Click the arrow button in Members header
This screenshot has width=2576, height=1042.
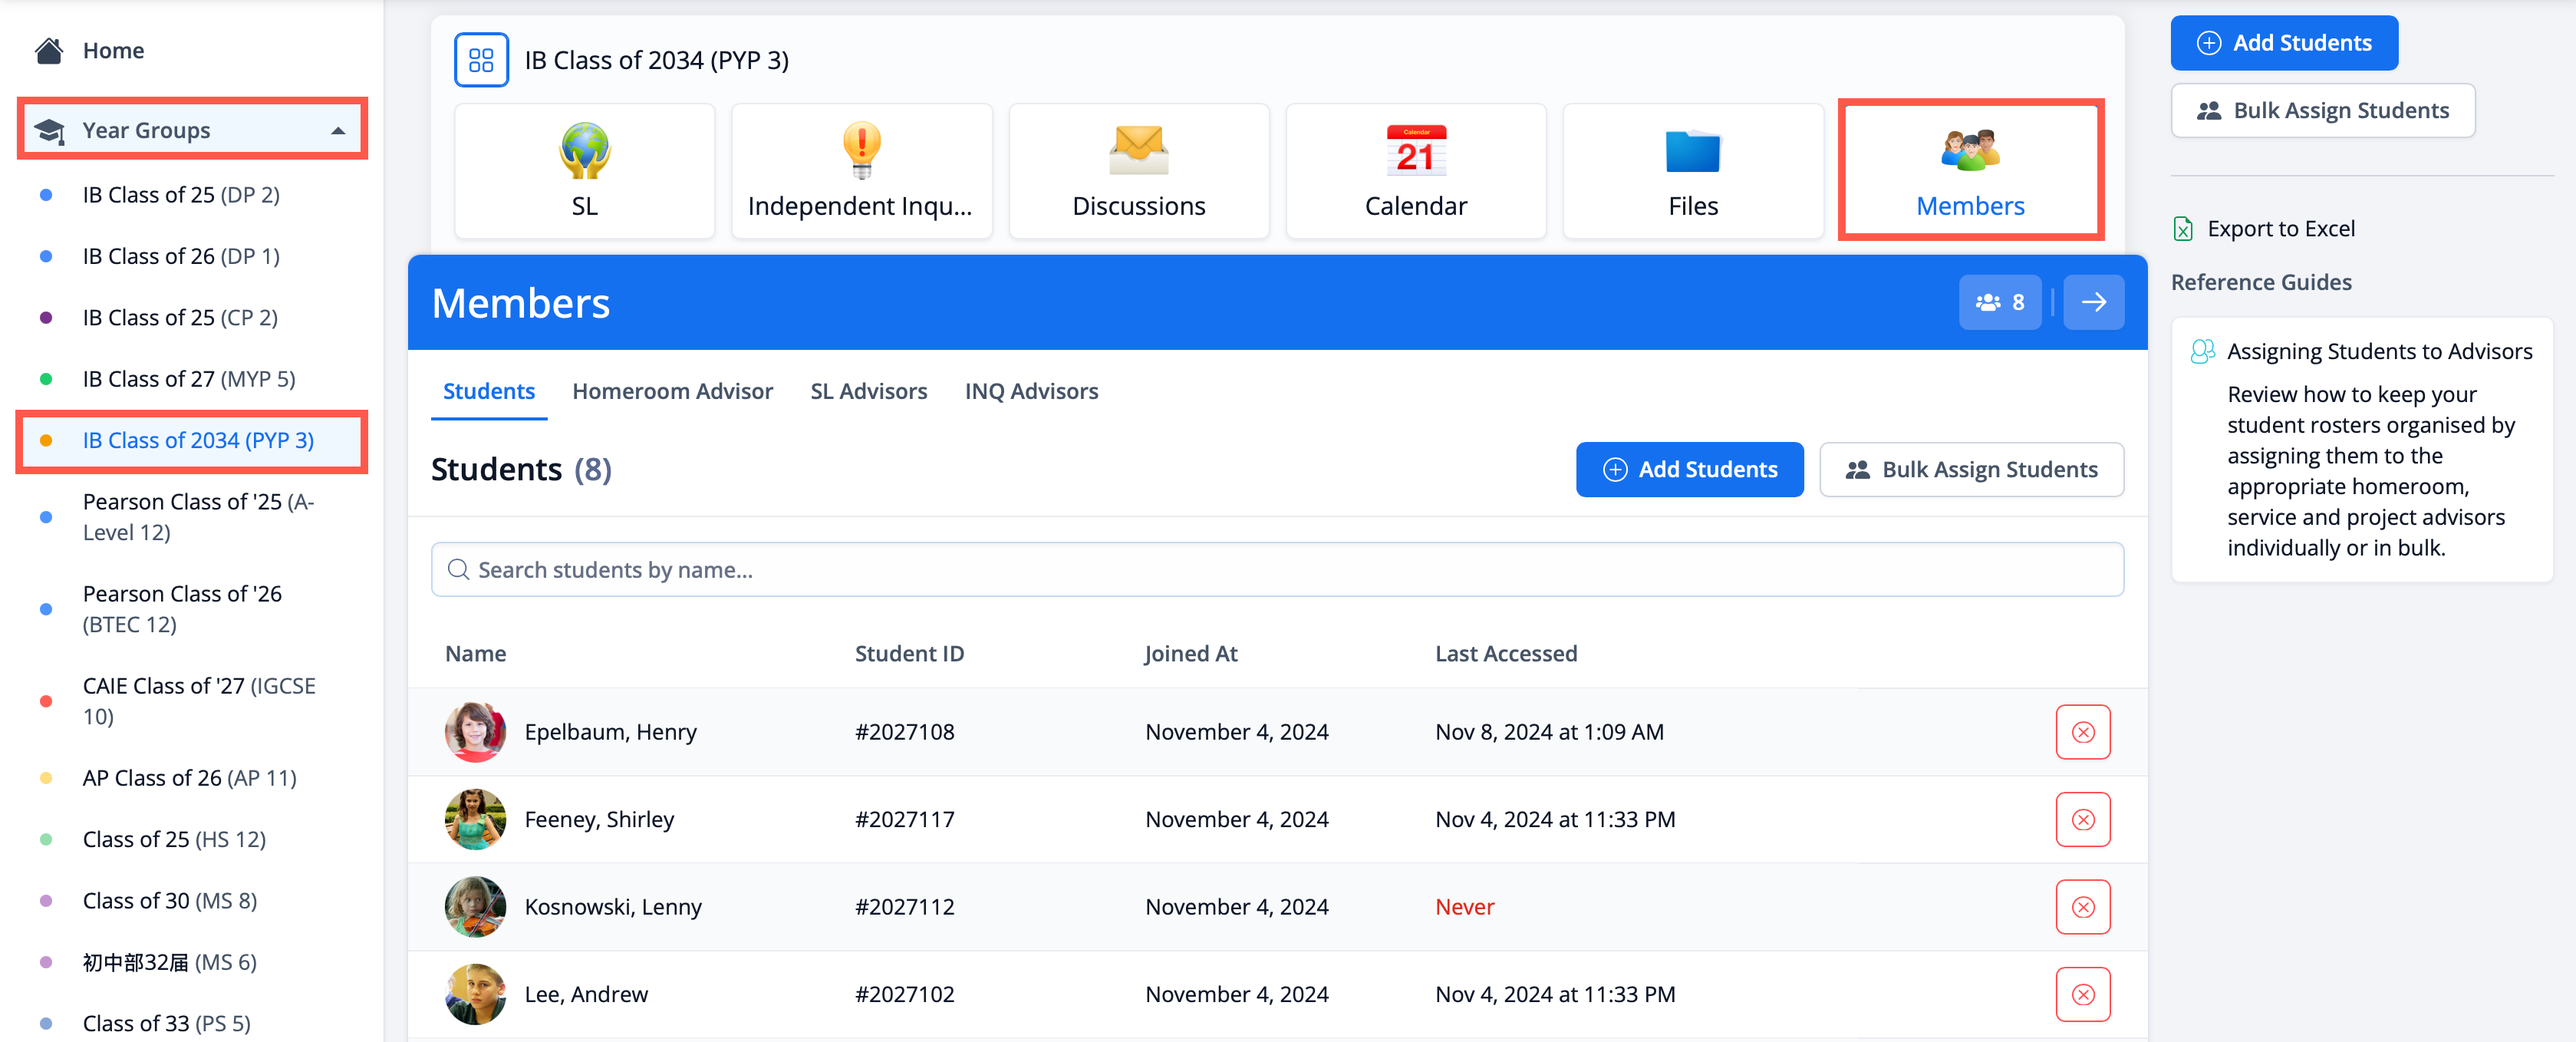coord(2093,302)
